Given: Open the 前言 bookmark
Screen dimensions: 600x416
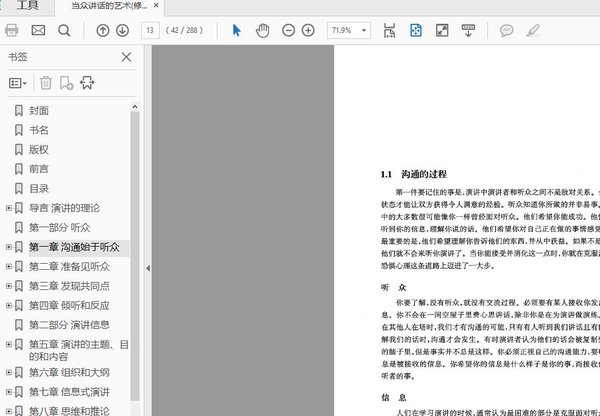Looking at the screenshot, I should click(x=39, y=169).
